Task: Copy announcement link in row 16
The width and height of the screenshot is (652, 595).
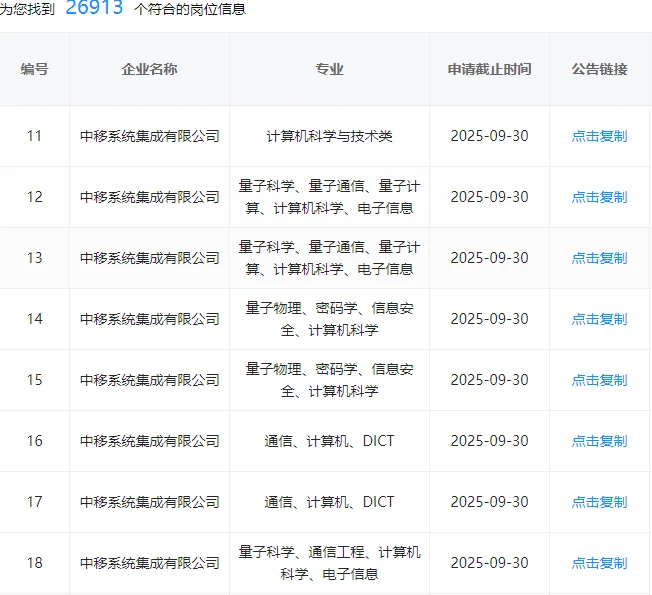Action: [599, 441]
